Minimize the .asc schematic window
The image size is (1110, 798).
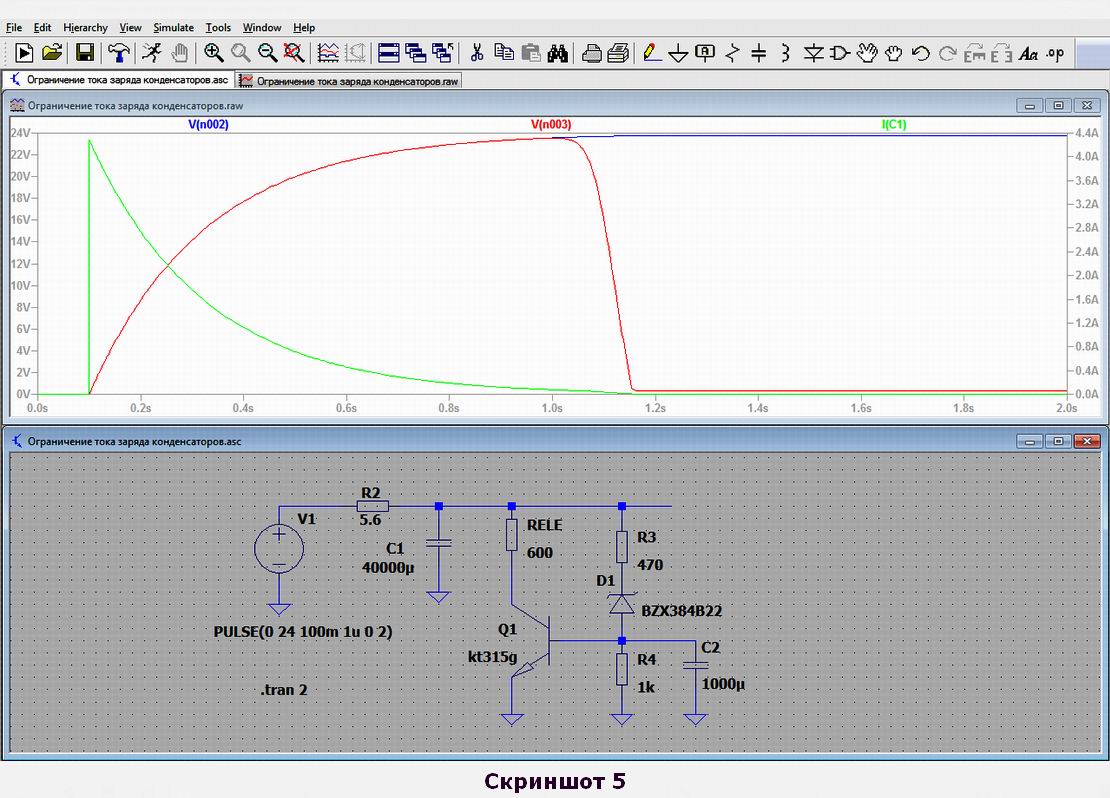(1030, 441)
